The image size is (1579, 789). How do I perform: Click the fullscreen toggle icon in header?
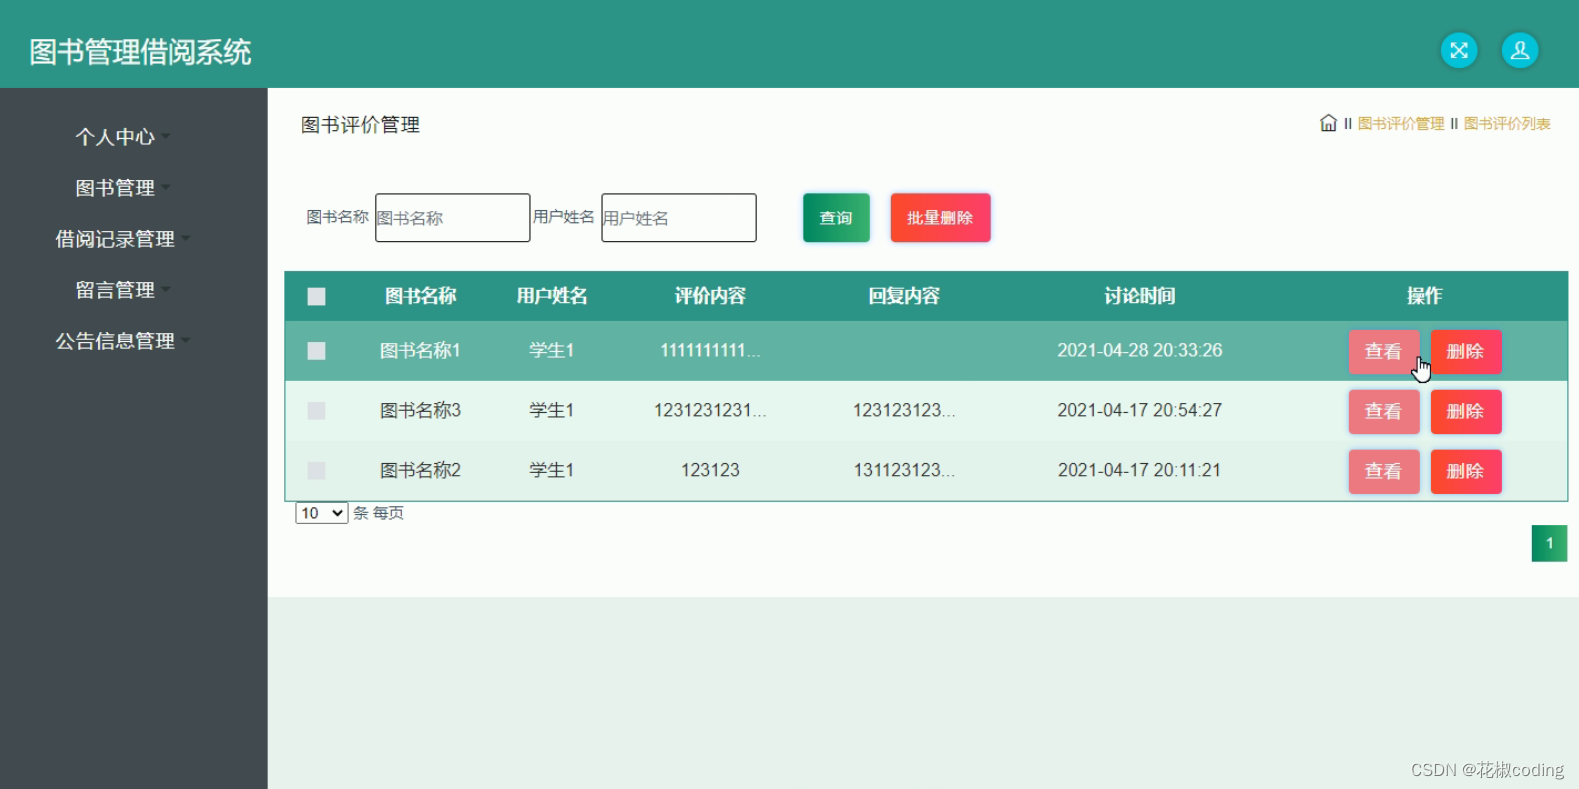click(x=1458, y=50)
